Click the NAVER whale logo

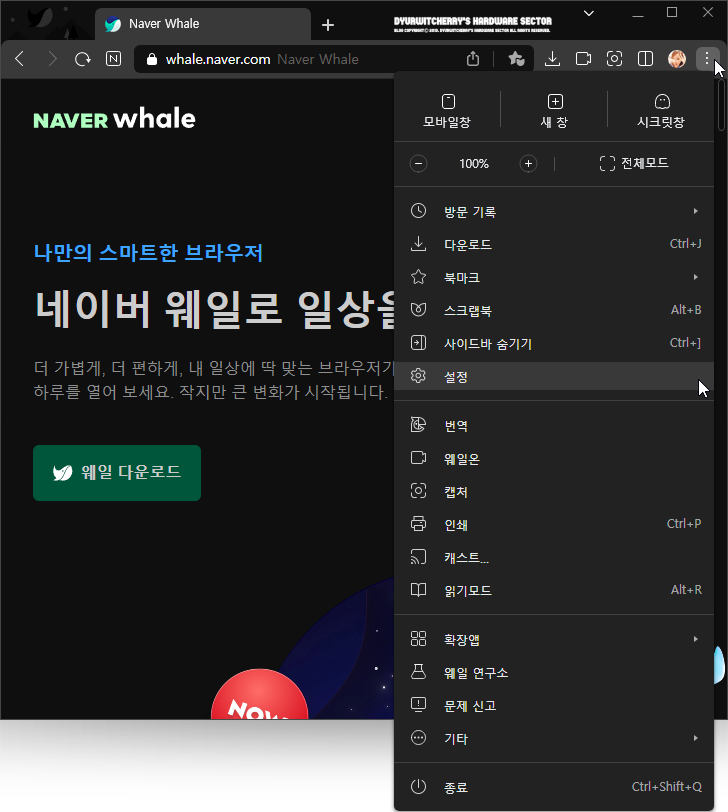(x=114, y=119)
